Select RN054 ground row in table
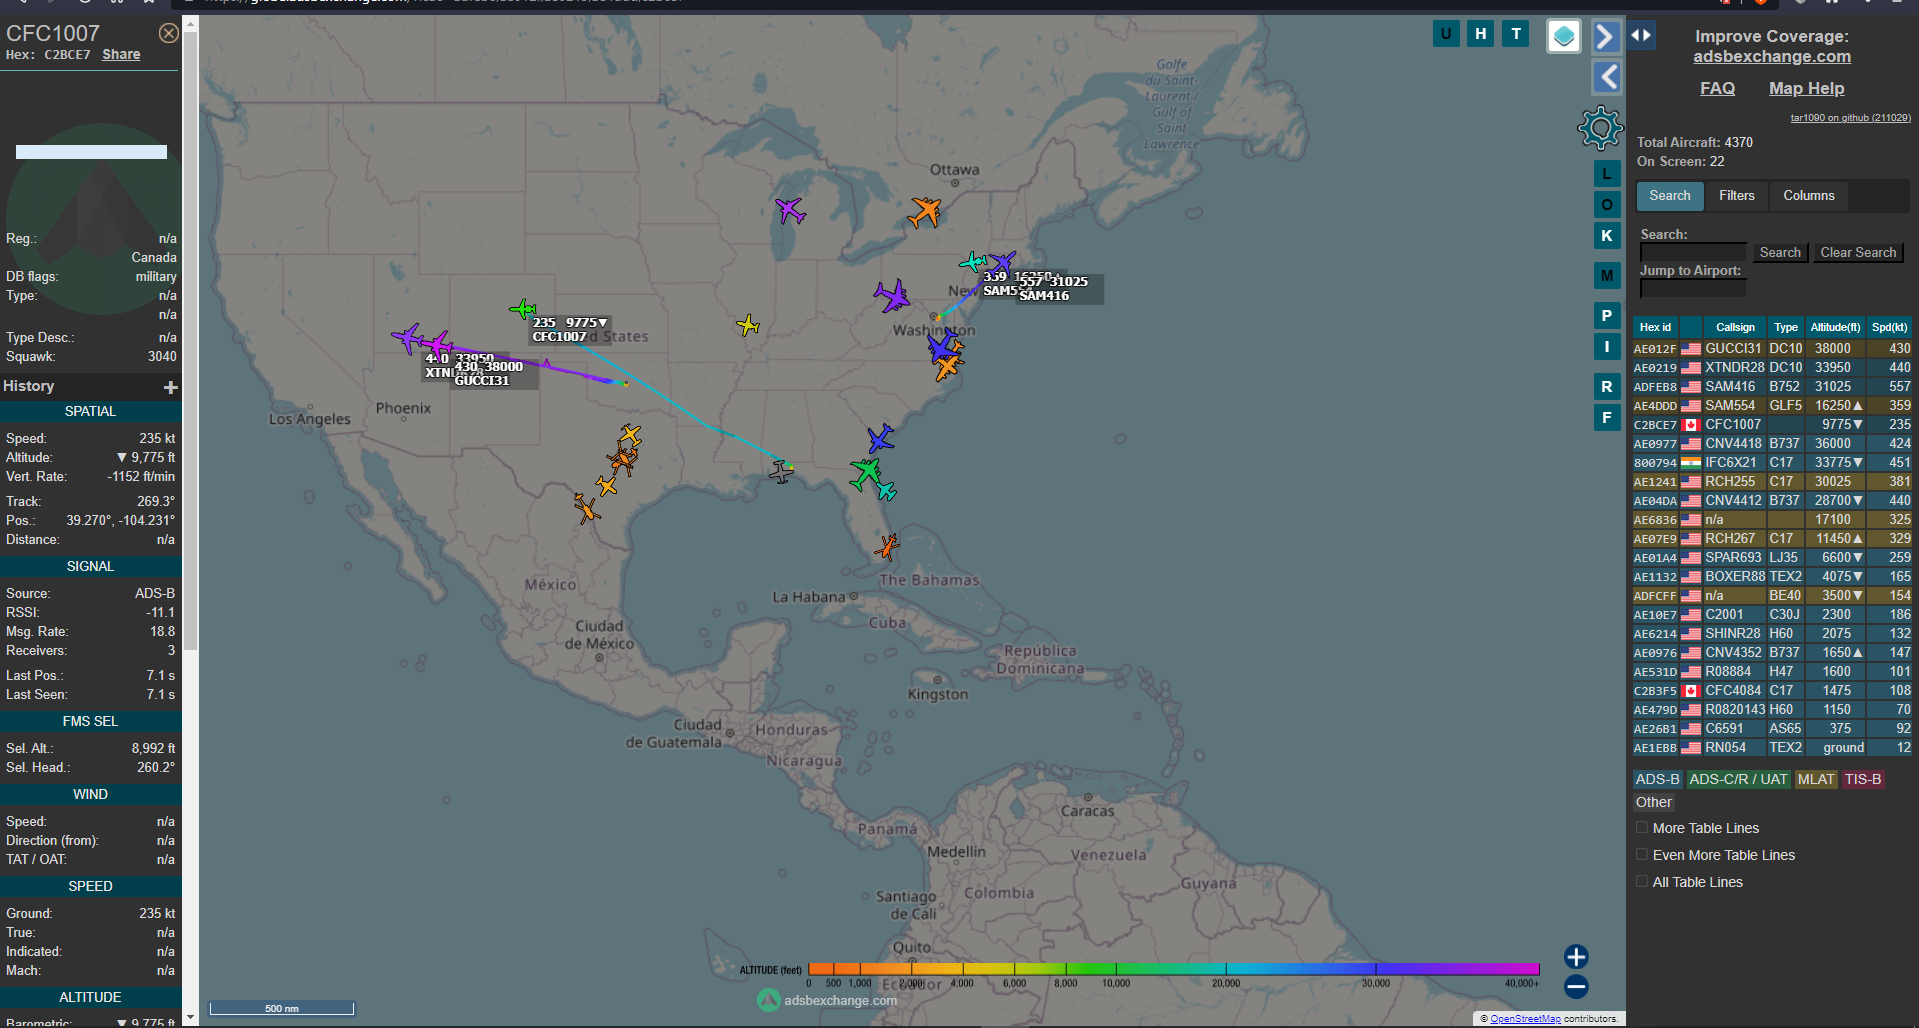The width and height of the screenshot is (1919, 1028). [x=1772, y=748]
